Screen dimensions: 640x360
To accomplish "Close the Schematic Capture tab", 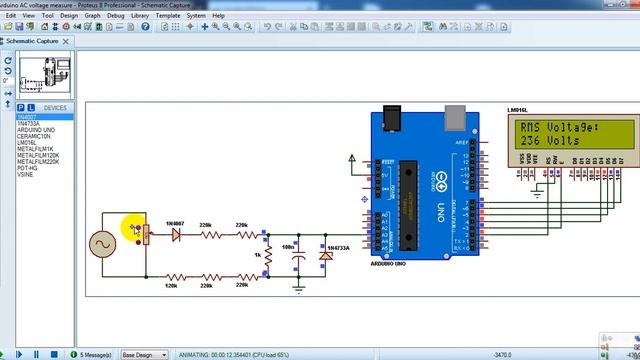I will tap(66, 41).
